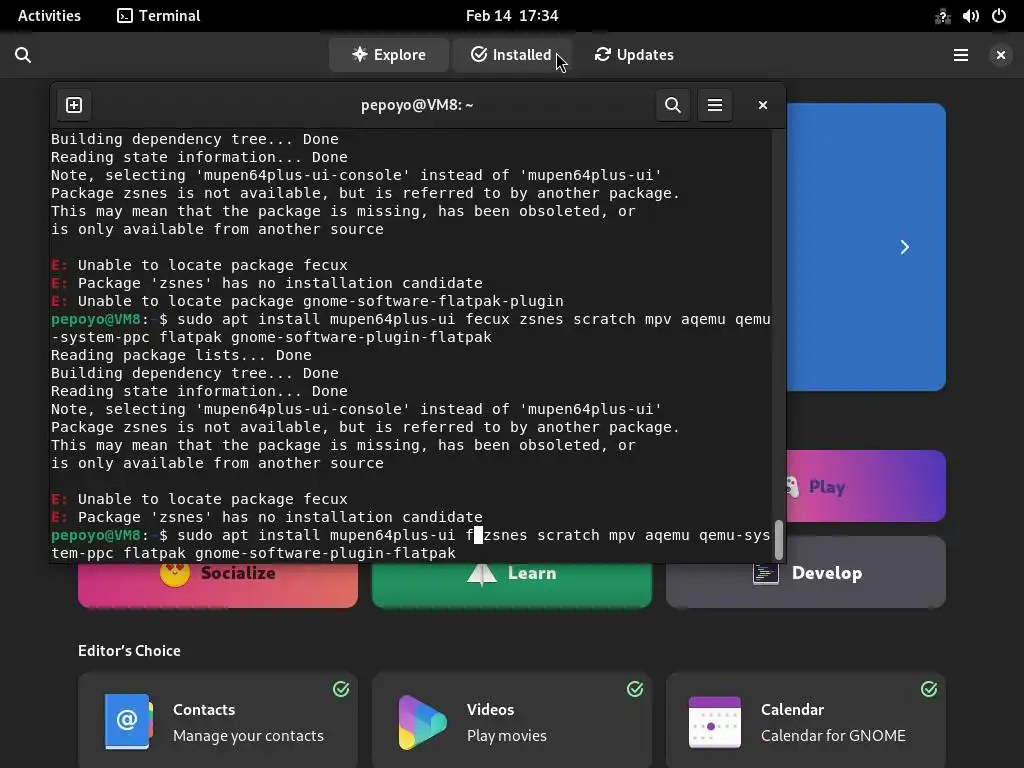
Task: Open GNOME Software hamburger menu
Action: point(961,55)
